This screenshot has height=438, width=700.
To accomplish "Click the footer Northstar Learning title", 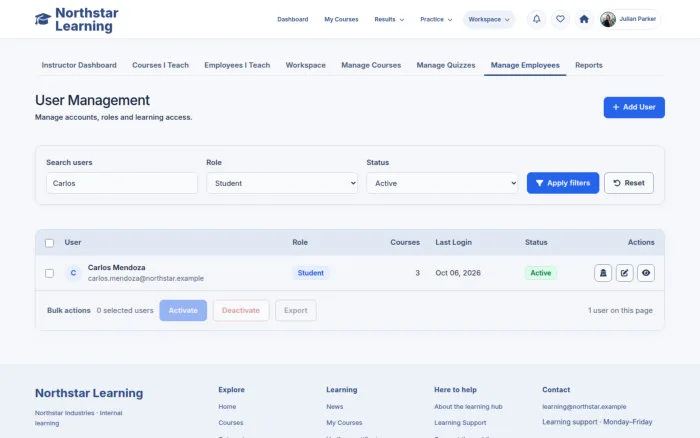I will [x=89, y=393].
